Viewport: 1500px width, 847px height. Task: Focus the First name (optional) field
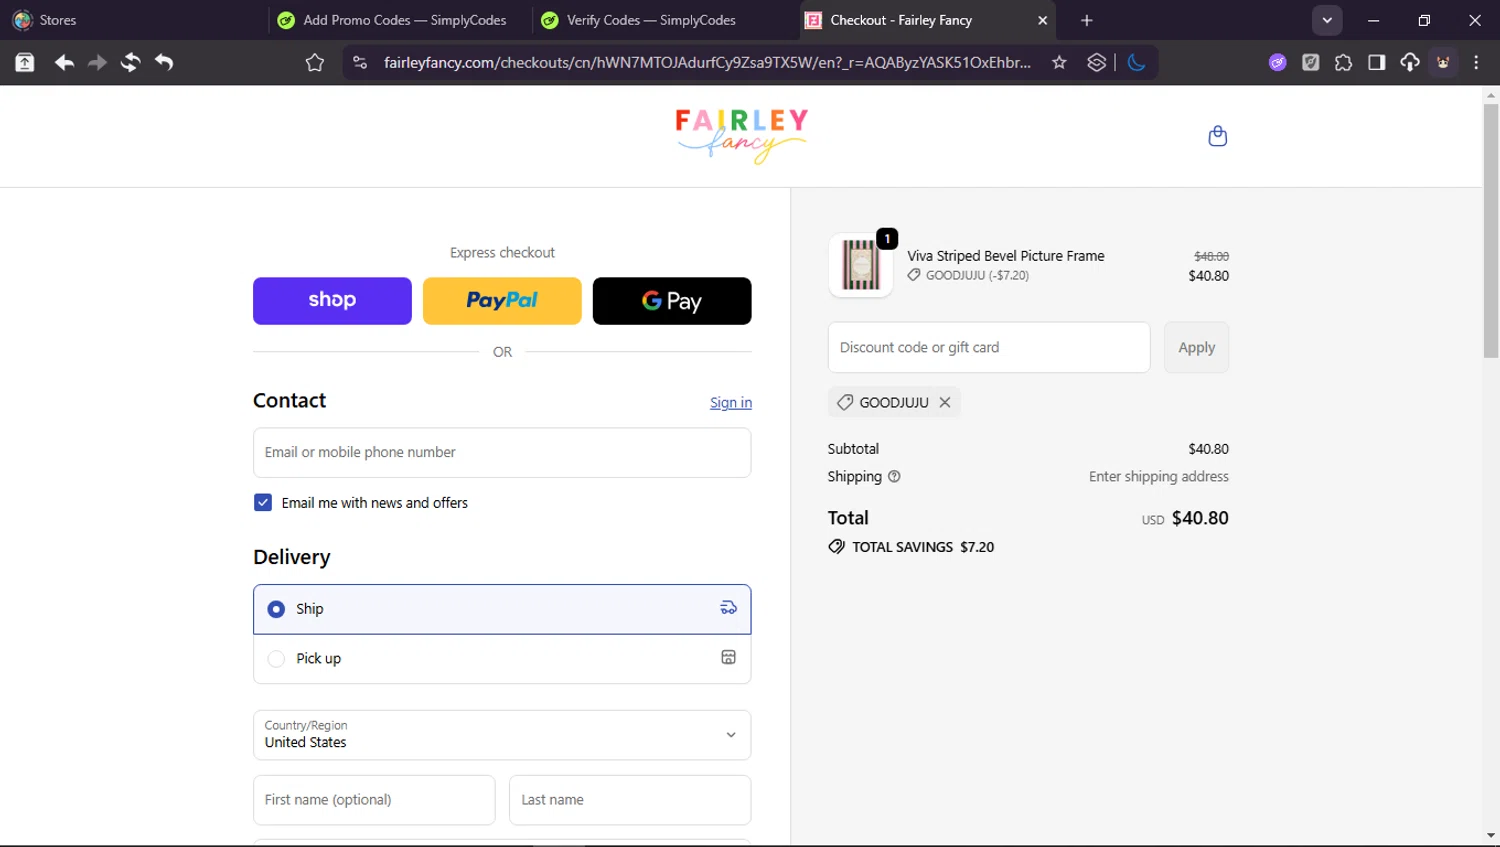374,800
